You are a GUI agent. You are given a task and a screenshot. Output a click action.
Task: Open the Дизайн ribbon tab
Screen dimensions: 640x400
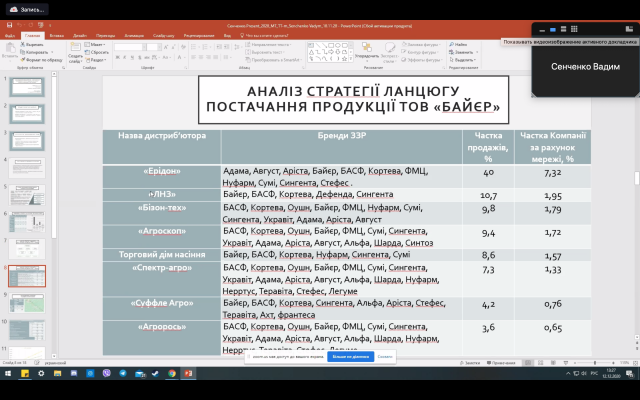tap(80, 34)
